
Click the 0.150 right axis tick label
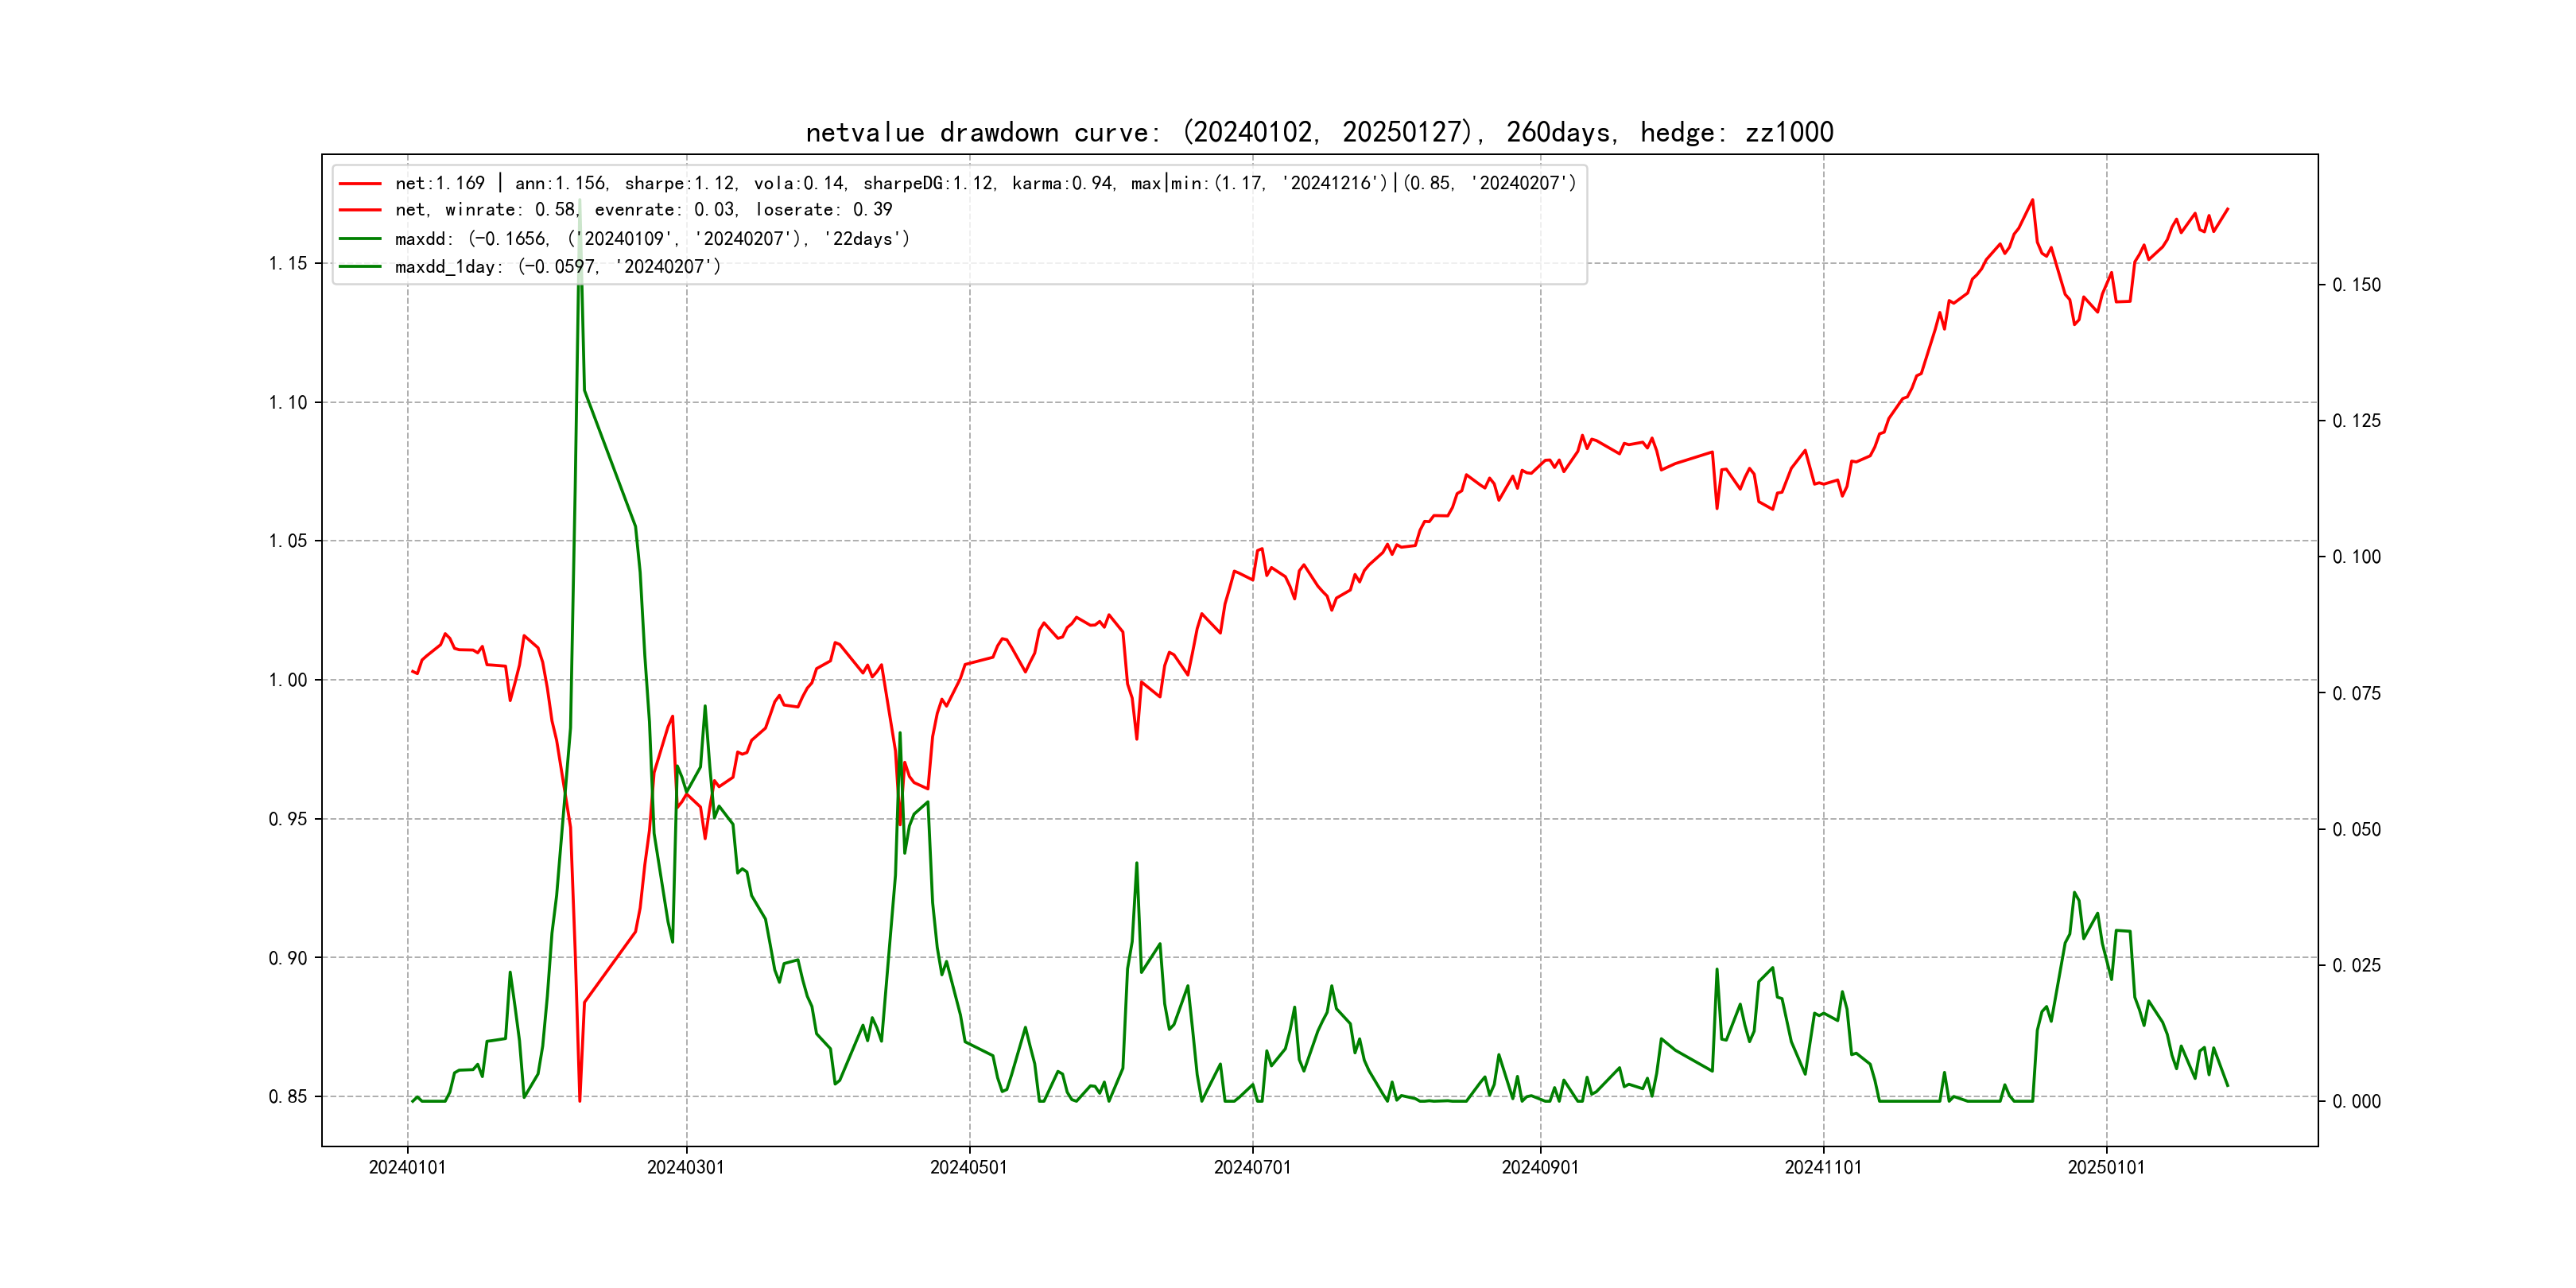2356,285
